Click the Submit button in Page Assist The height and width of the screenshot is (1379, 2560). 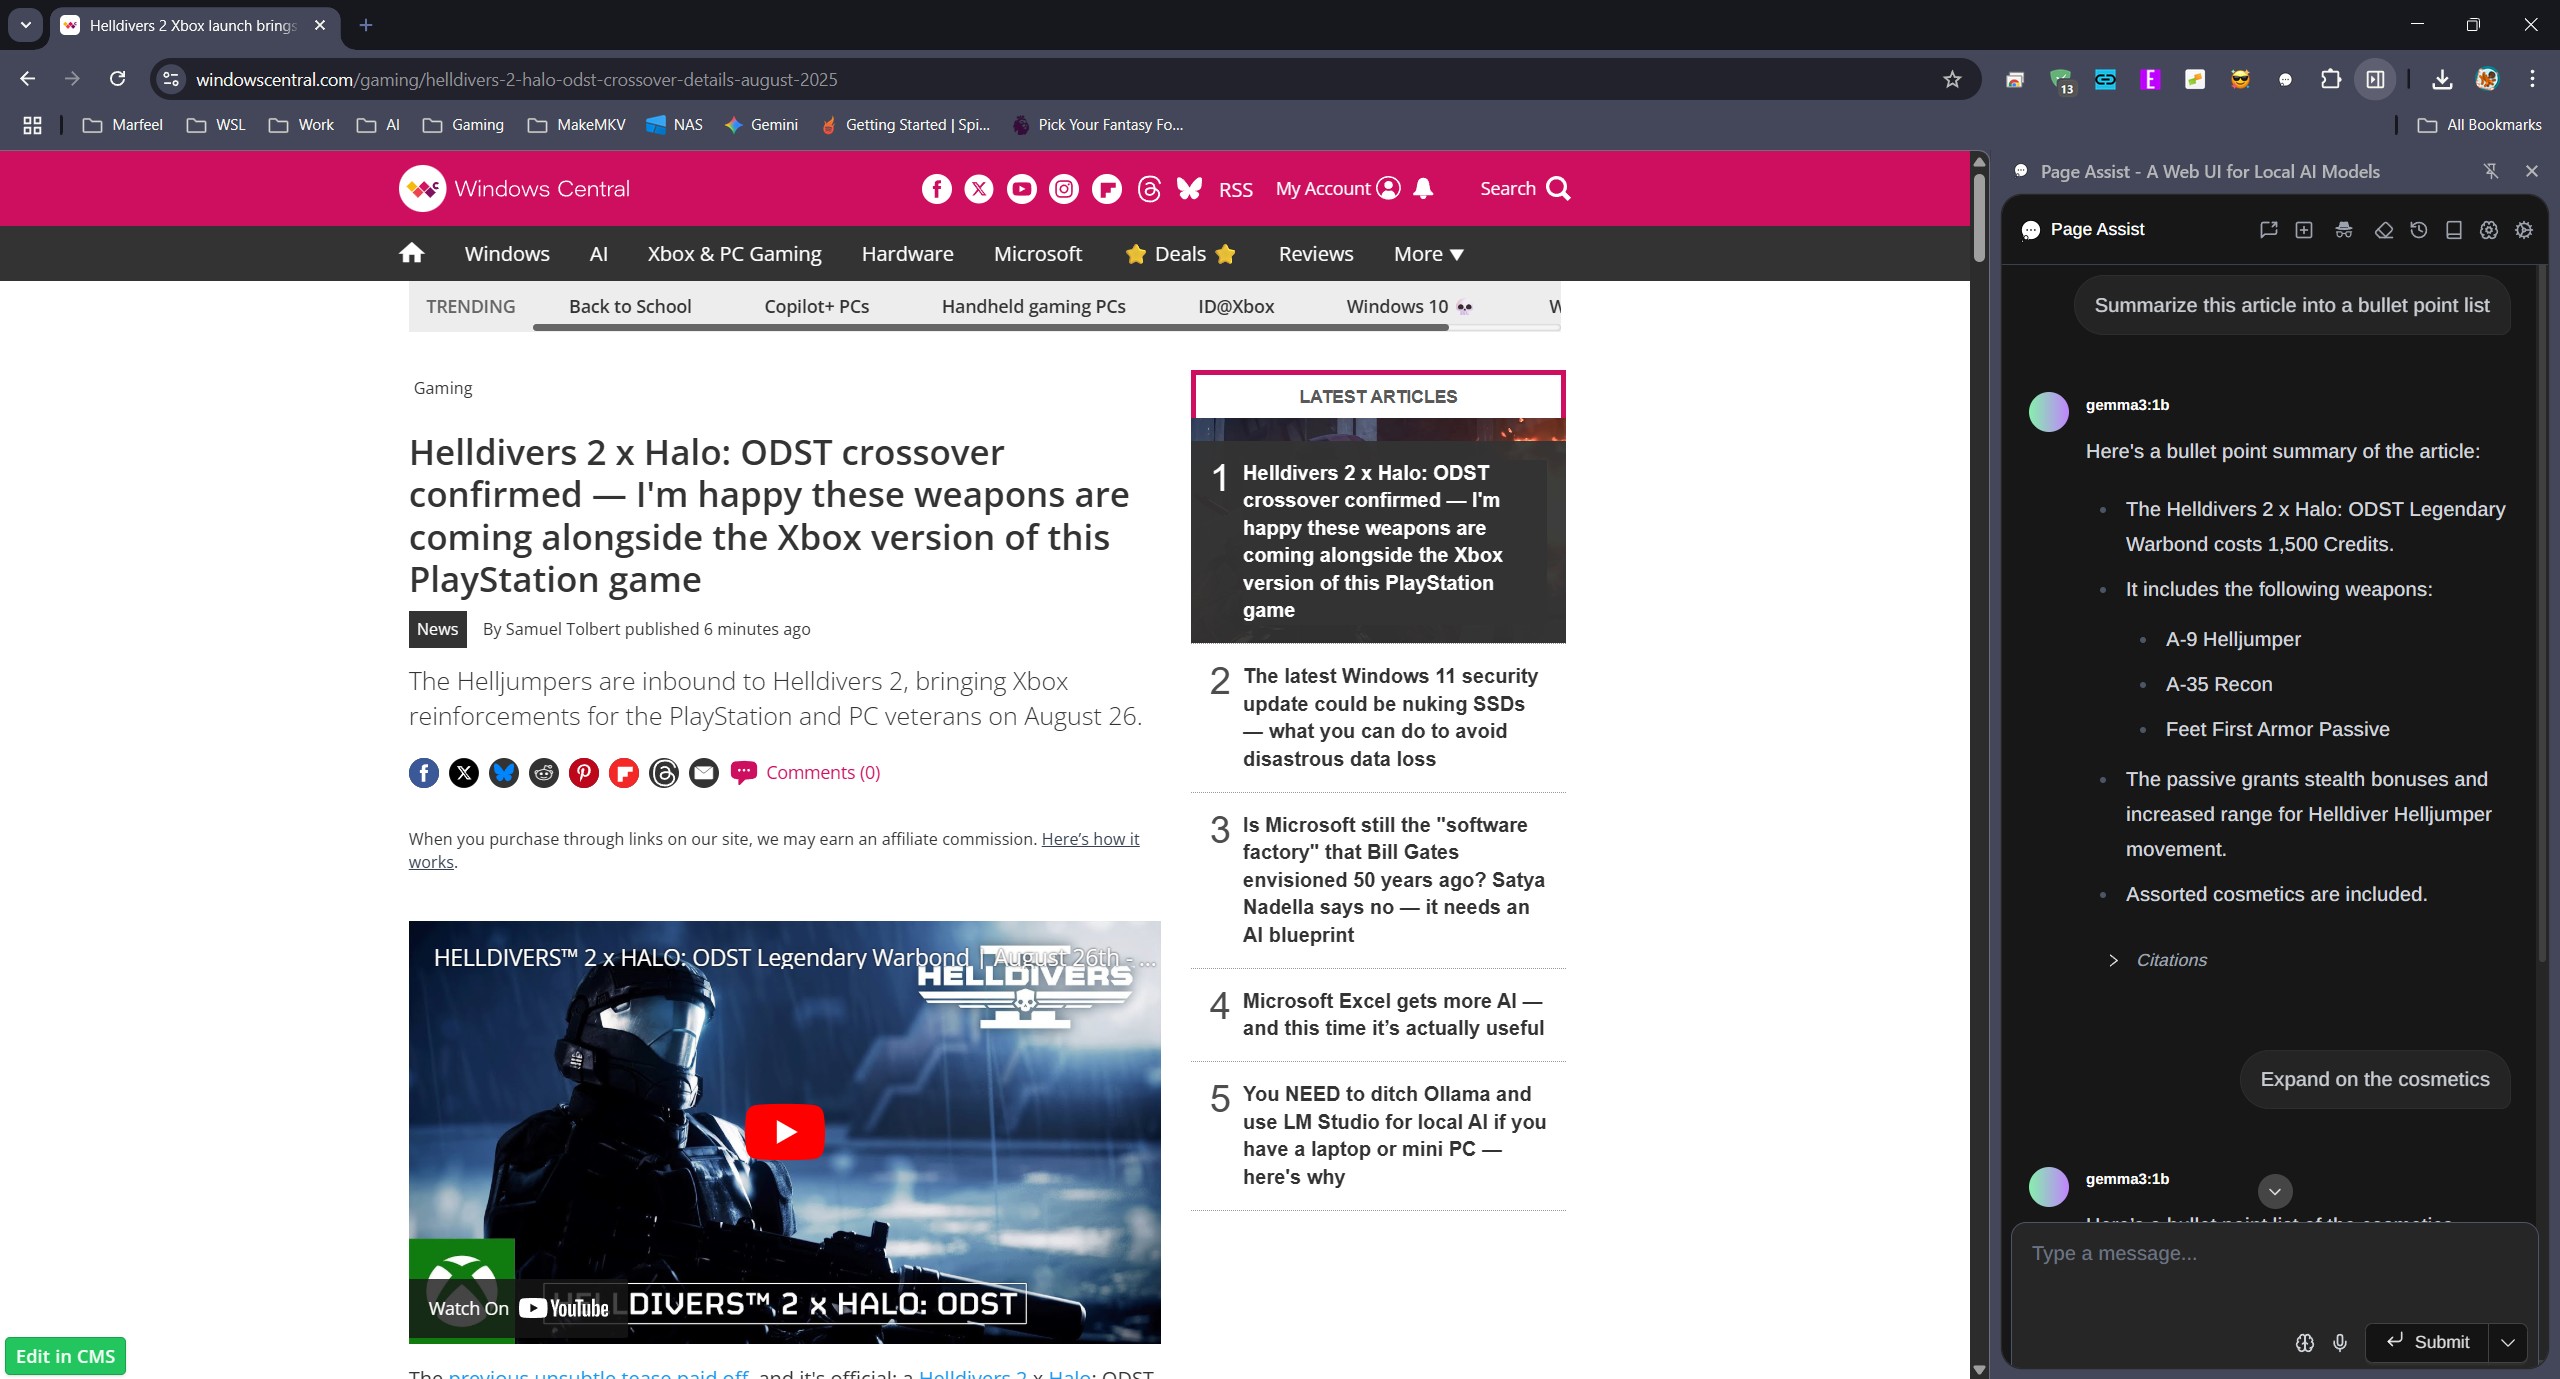tap(2428, 1342)
